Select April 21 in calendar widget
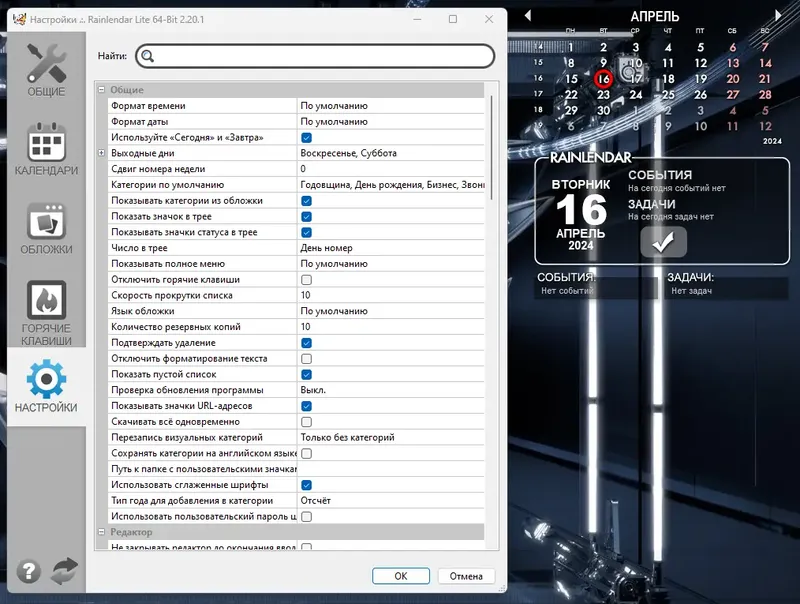 coord(765,79)
